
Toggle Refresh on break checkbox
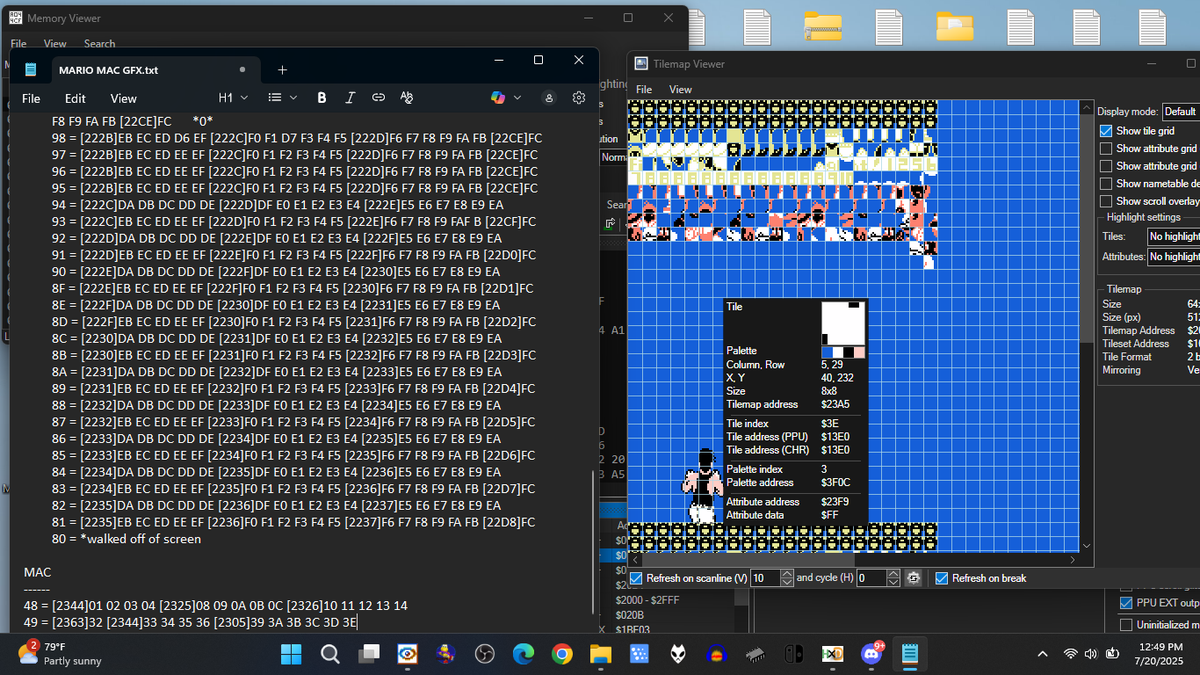942,578
